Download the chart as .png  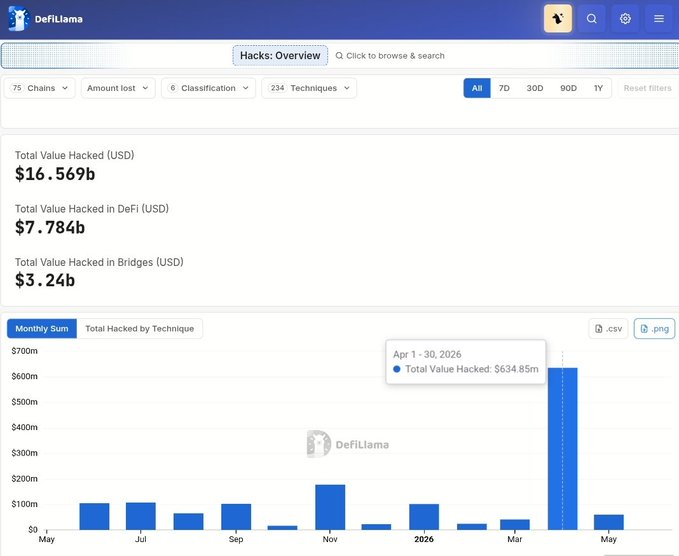click(x=654, y=329)
